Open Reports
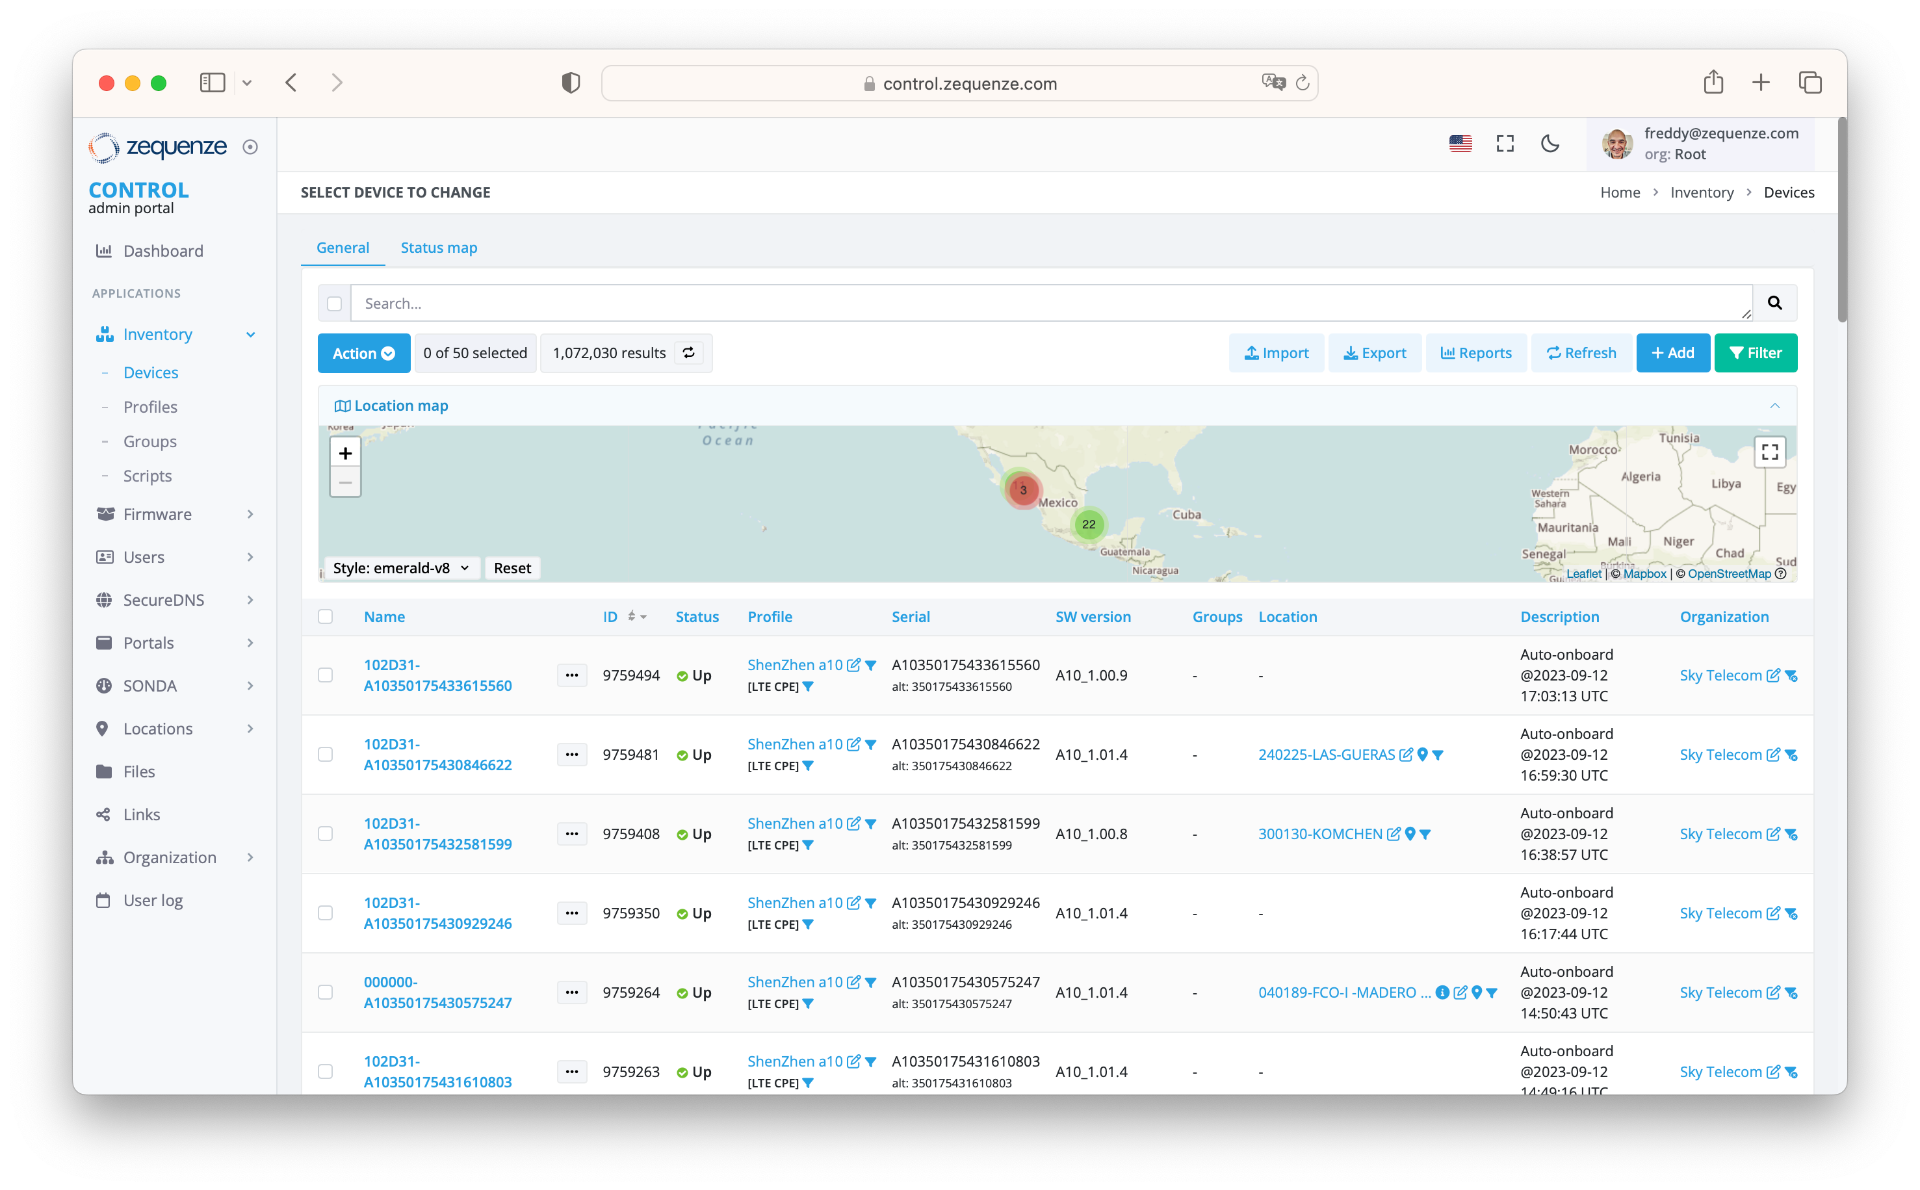This screenshot has height=1190, width=1920. tap(1475, 353)
